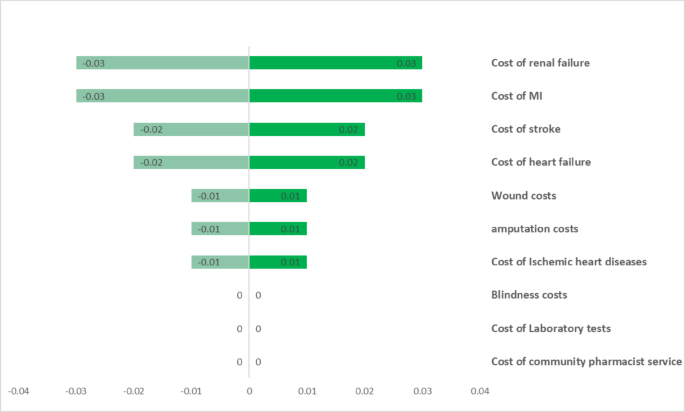Screen dimensions: 685x412
Task: Click the 'Cost of renal failure' label
Action: coord(540,63)
